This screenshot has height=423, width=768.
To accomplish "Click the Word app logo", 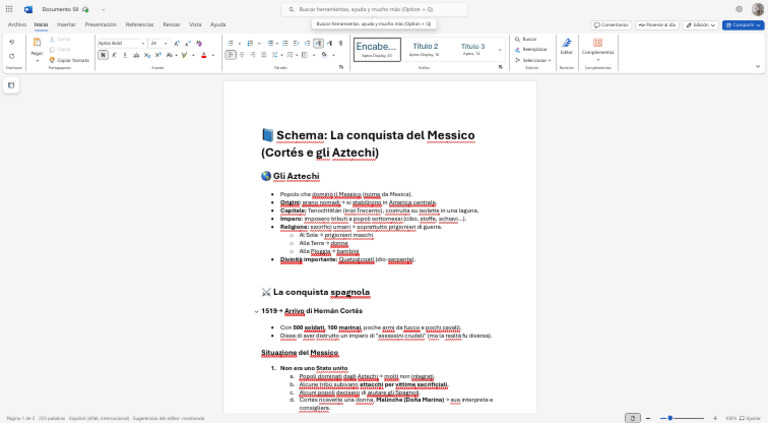I will pyautogui.click(x=28, y=9).
